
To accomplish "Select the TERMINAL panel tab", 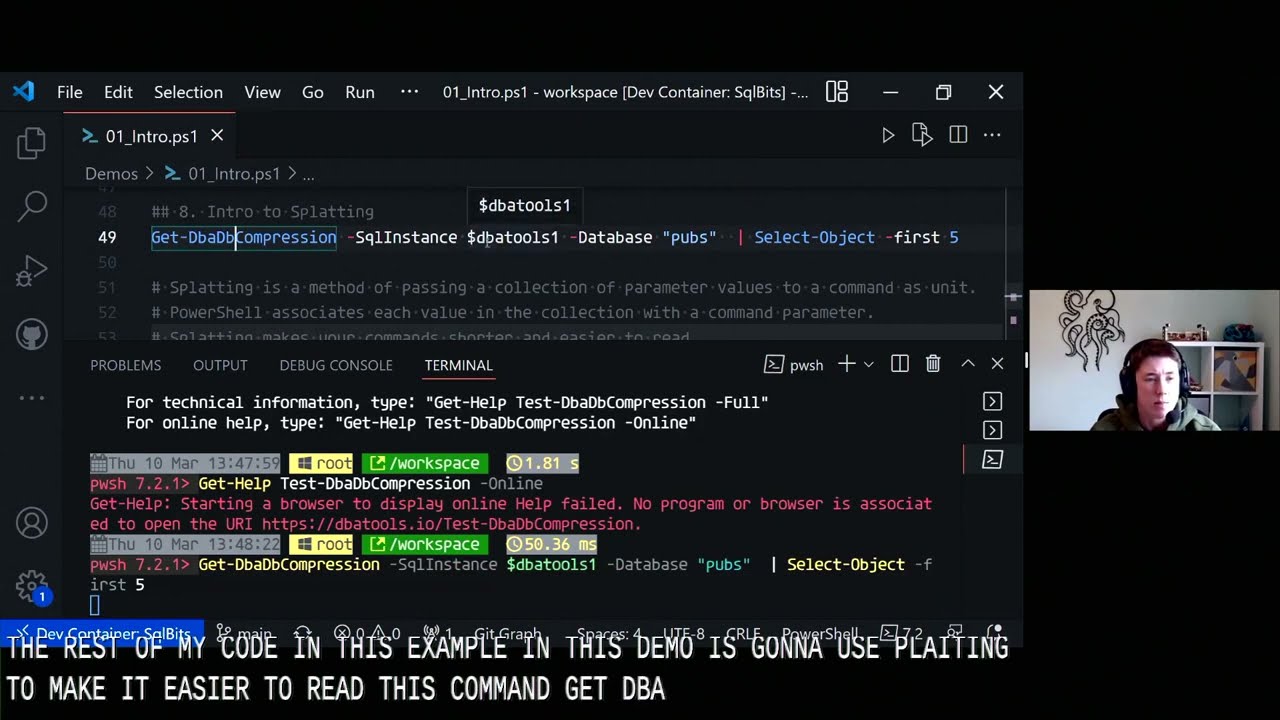I will pos(458,365).
